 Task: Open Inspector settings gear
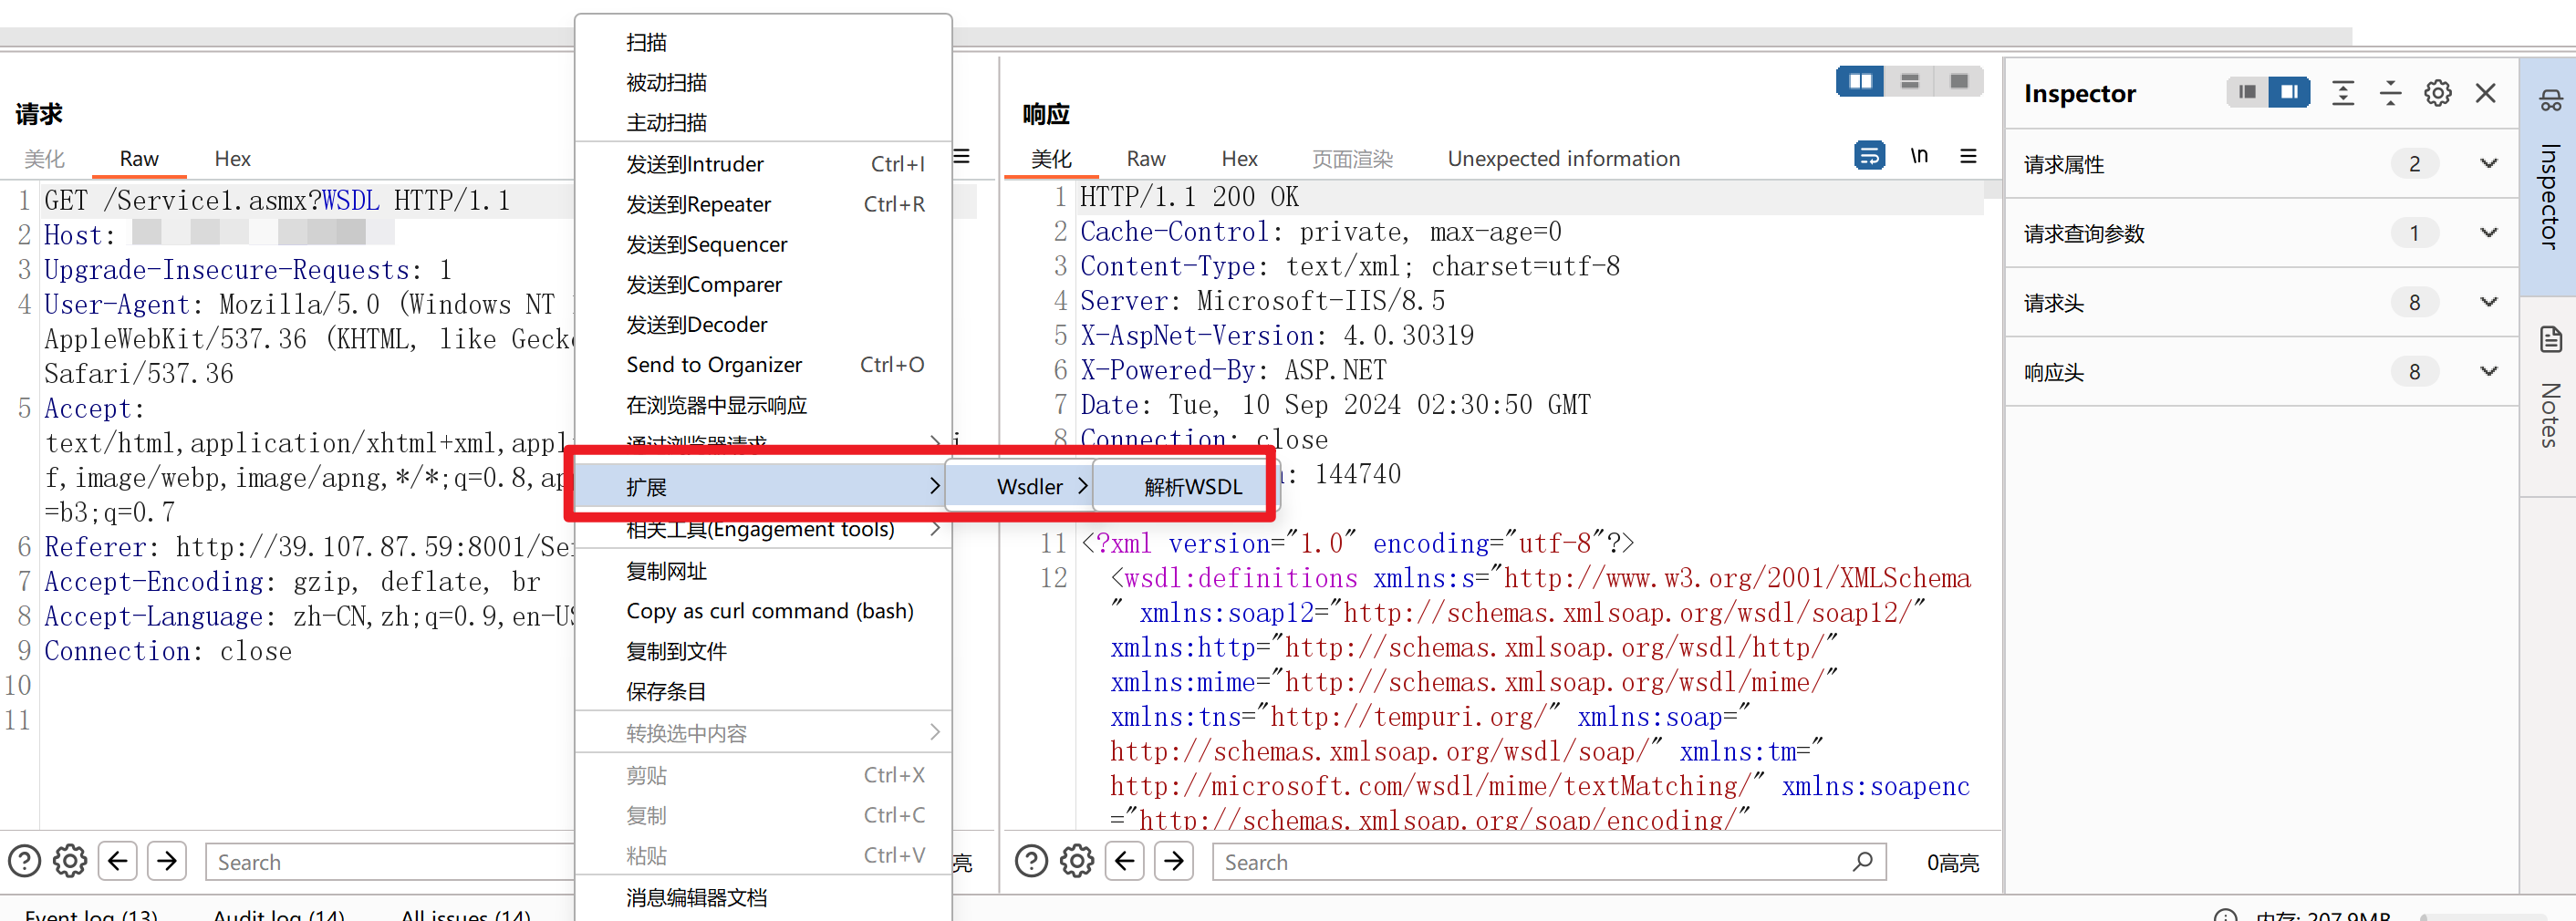click(2437, 93)
